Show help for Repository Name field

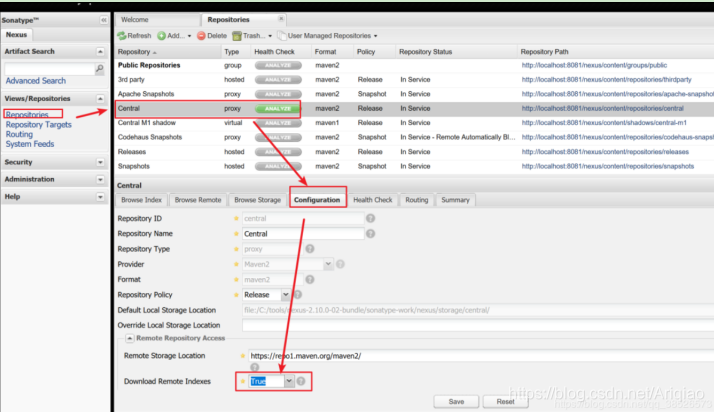click(x=370, y=234)
